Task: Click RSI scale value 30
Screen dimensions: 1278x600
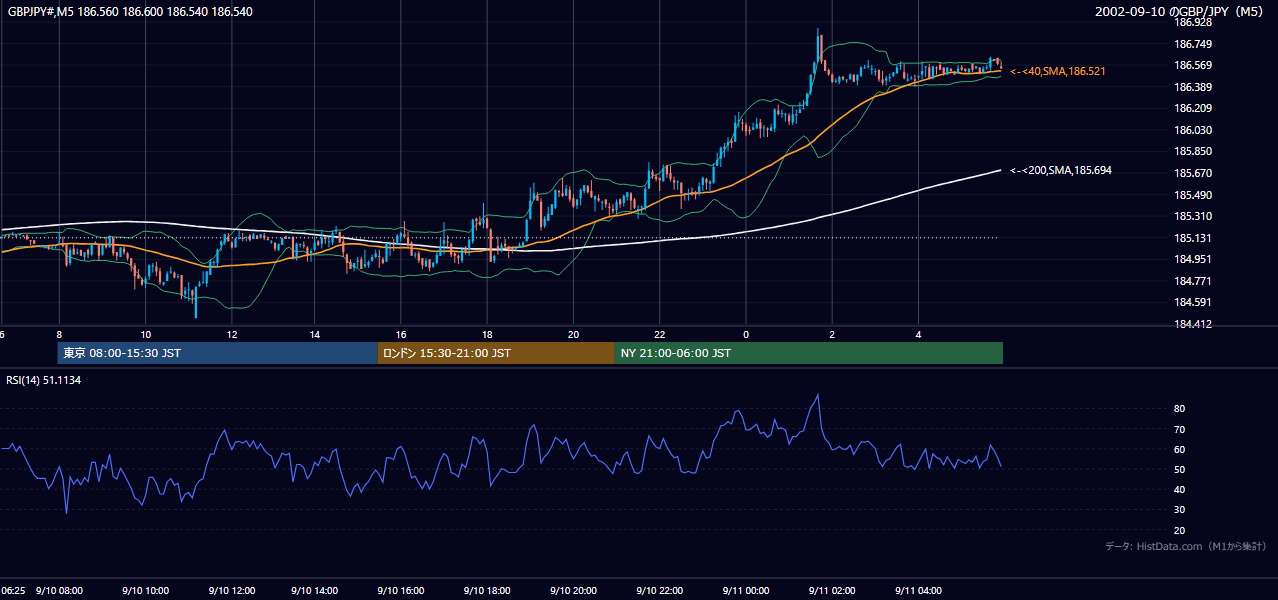Action: point(1180,510)
